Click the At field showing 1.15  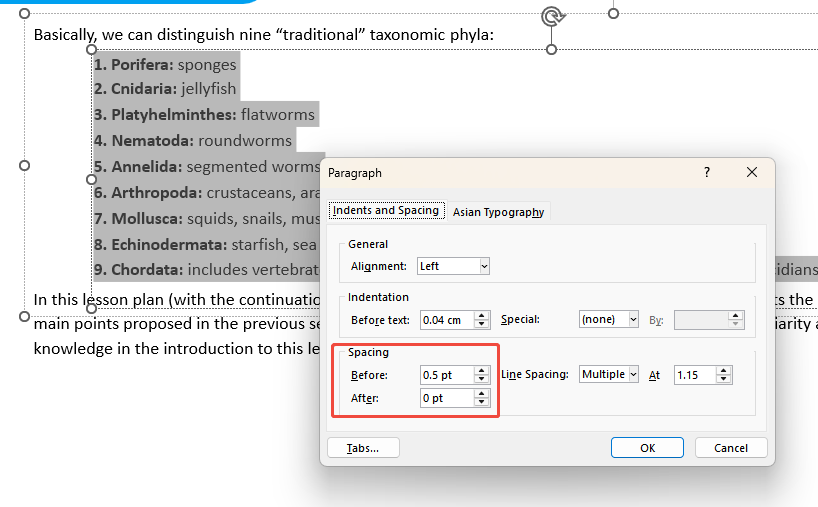point(694,375)
